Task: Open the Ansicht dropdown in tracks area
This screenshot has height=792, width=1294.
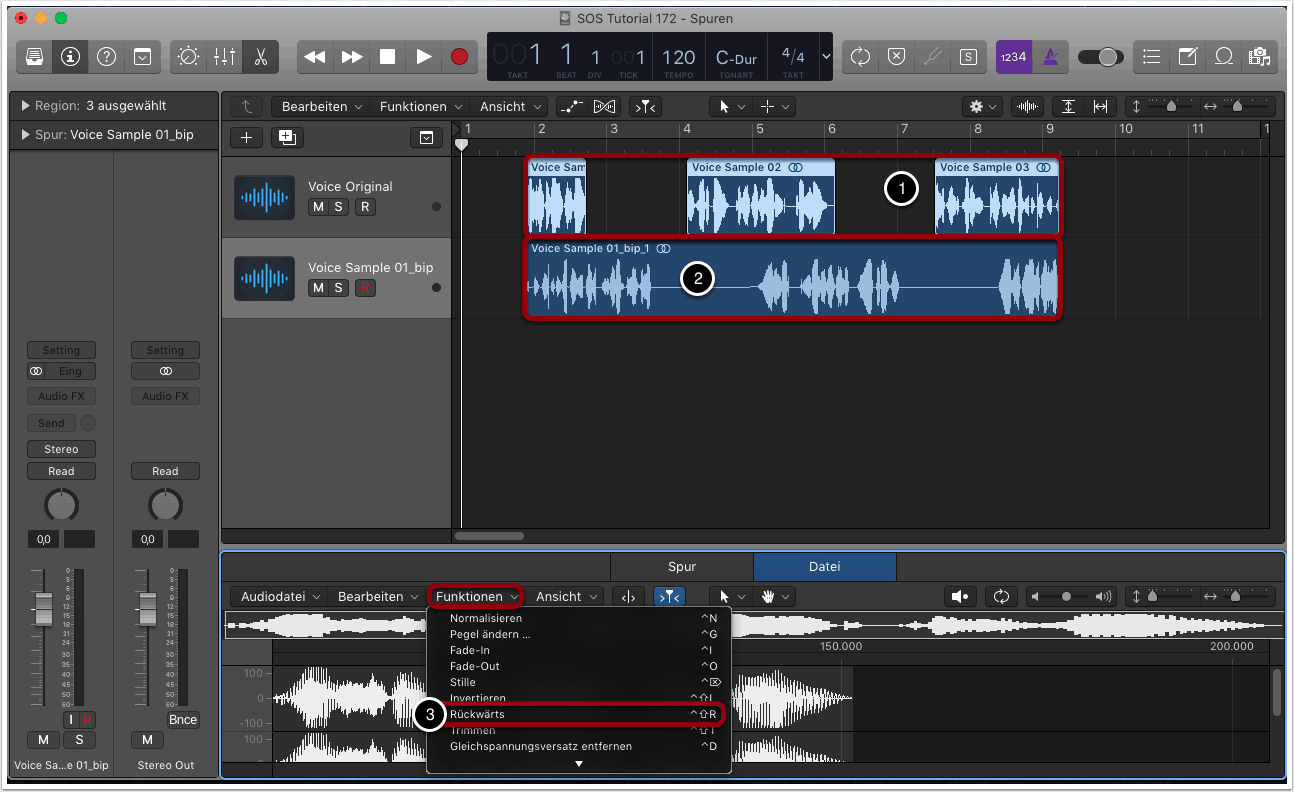Action: click(511, 106)
